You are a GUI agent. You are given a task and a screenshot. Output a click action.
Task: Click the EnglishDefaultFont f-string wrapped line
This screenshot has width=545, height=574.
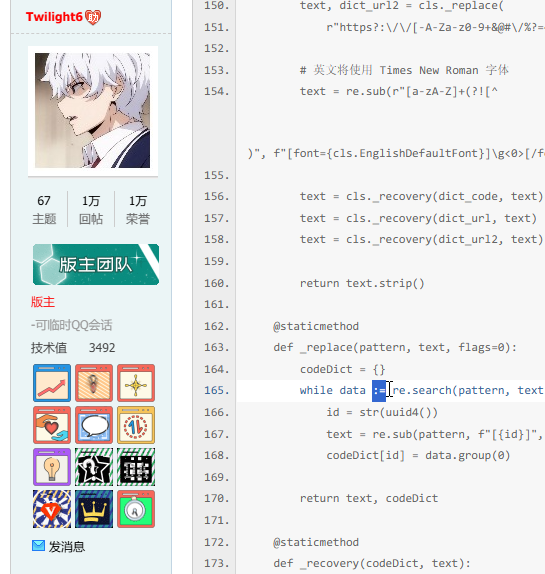[x=396, y=153]
